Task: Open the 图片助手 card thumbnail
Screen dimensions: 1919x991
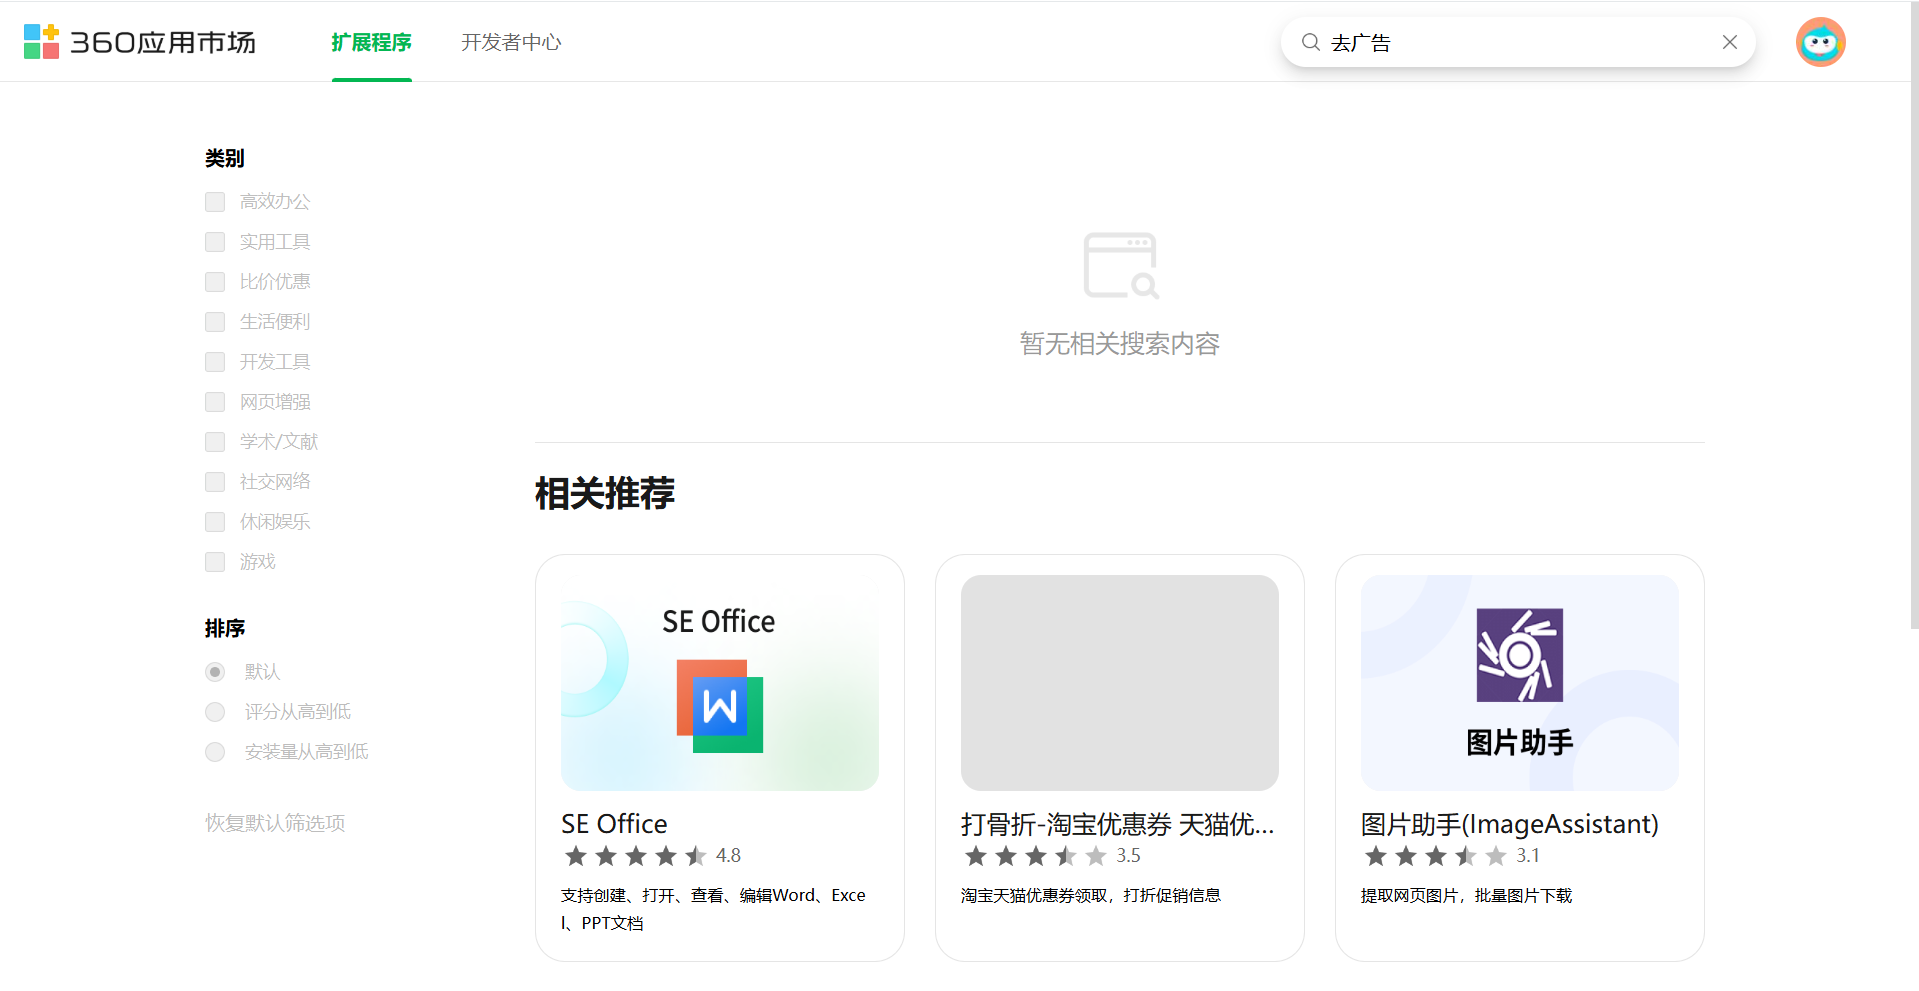Action: click(1520, 683)
